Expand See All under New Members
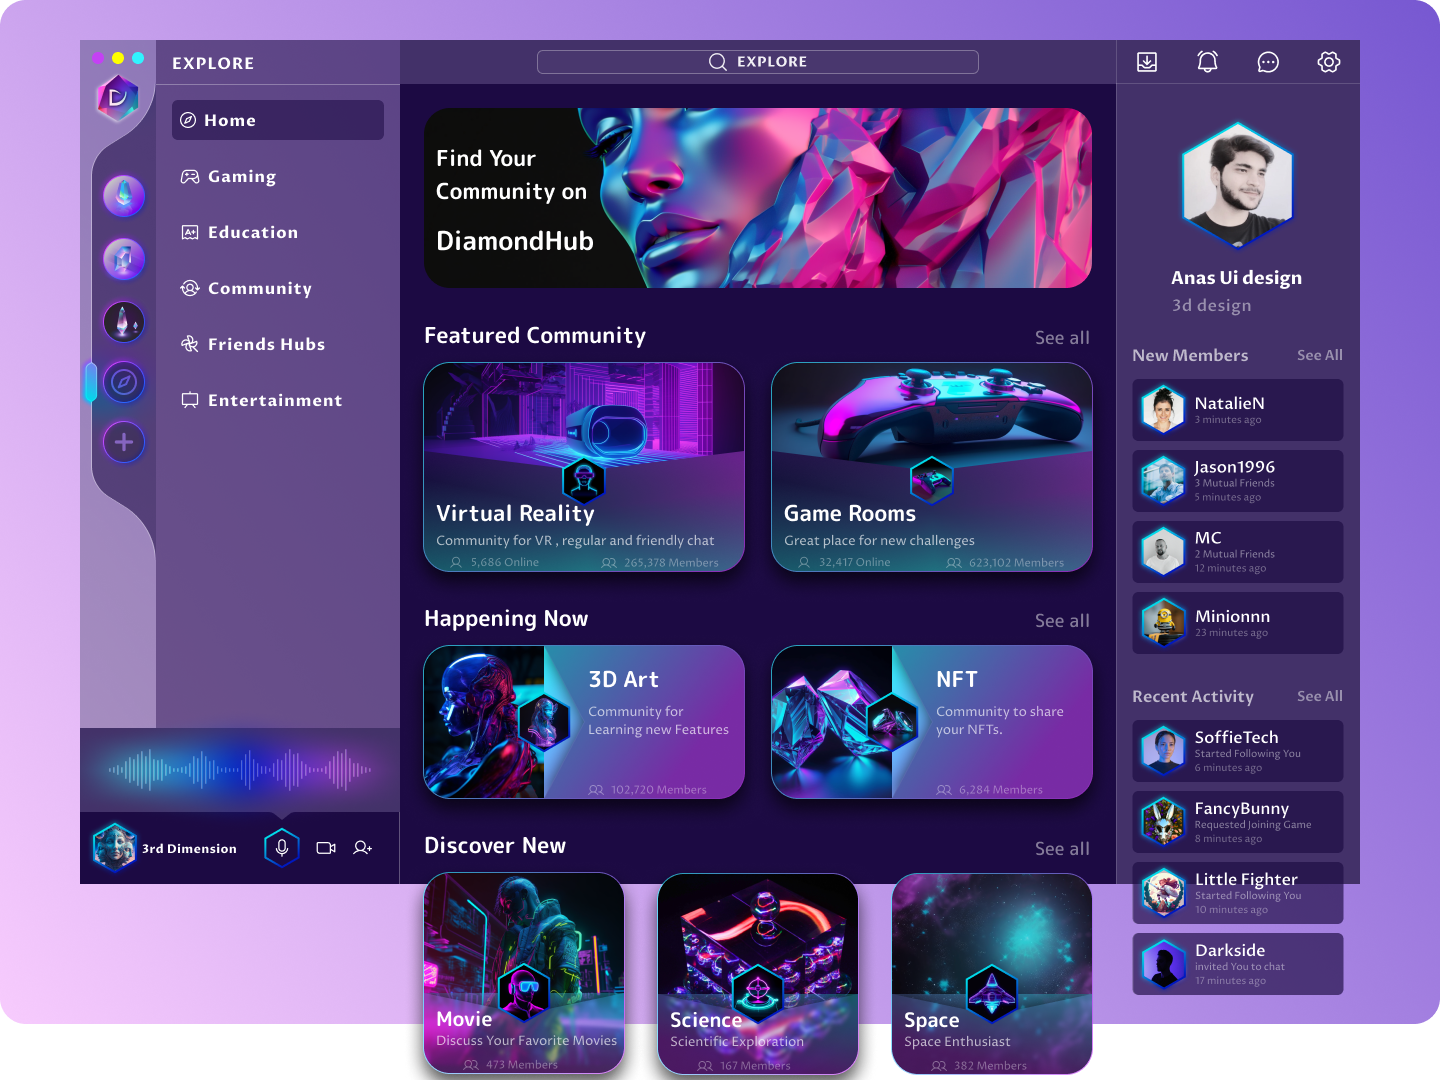This screenshot has height=1080, width=1440. coord(1319,355)
